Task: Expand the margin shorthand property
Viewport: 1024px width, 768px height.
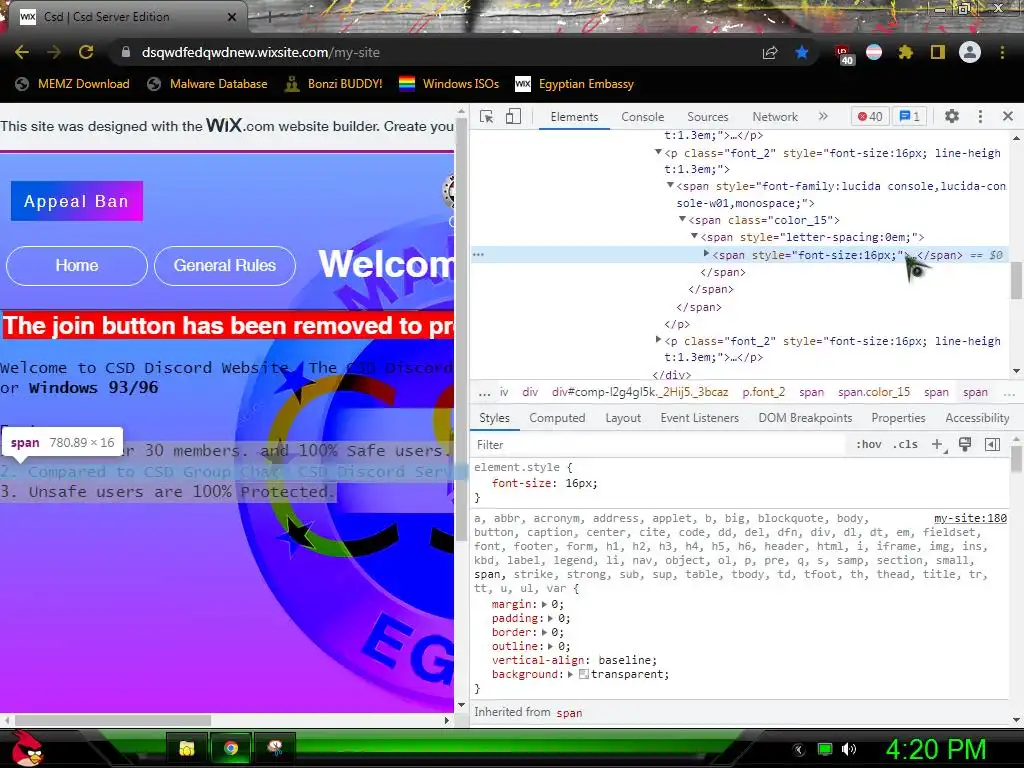Action: pos(544,605)
